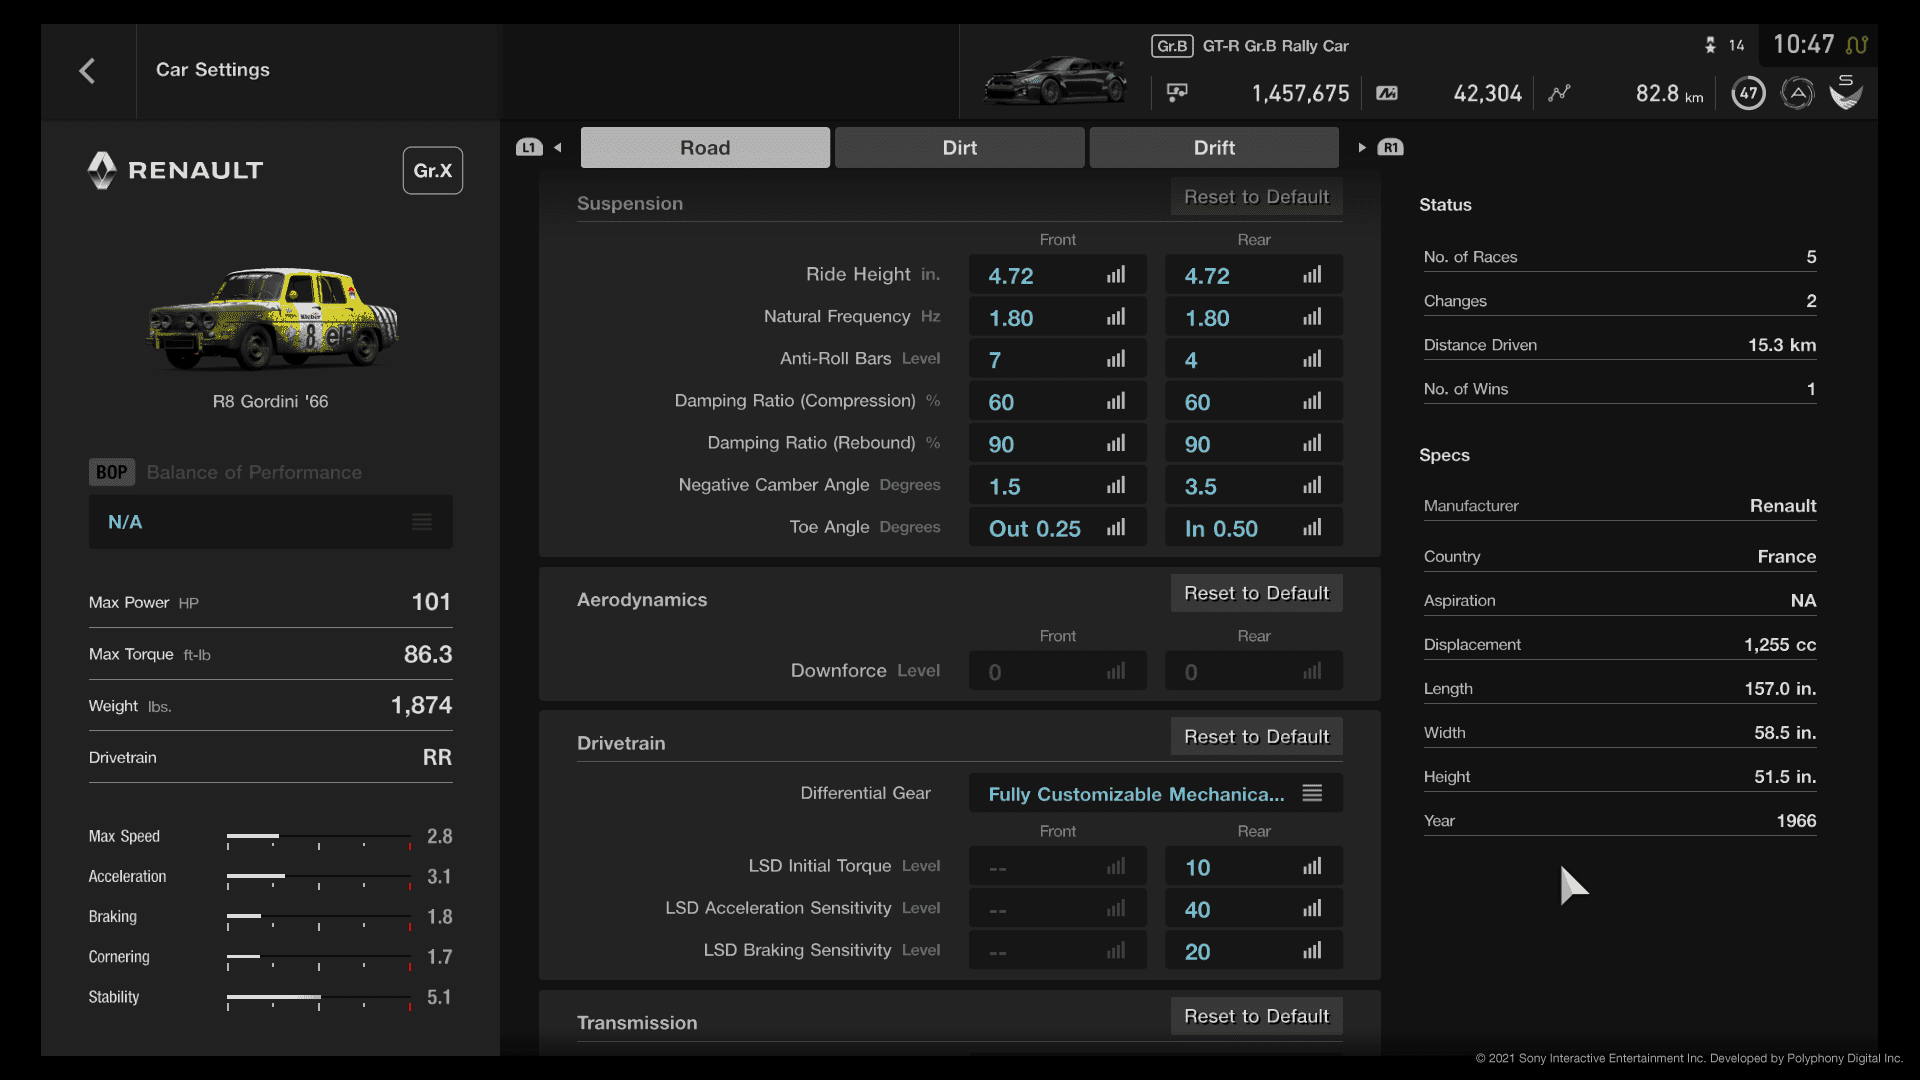Screen dimensions: 1920x1080
Task: Click the left arrow beside Road tab
Action: 558,147
